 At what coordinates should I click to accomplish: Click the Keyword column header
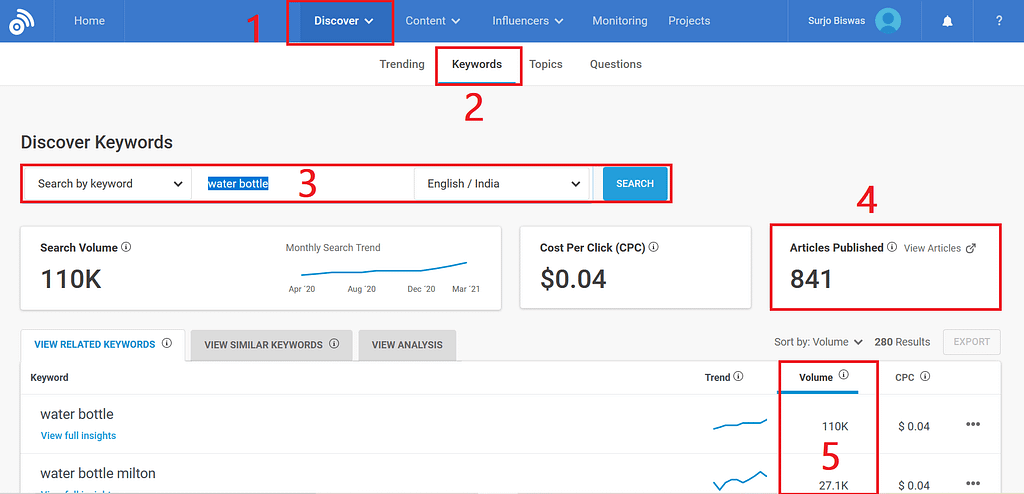point(50,377)
